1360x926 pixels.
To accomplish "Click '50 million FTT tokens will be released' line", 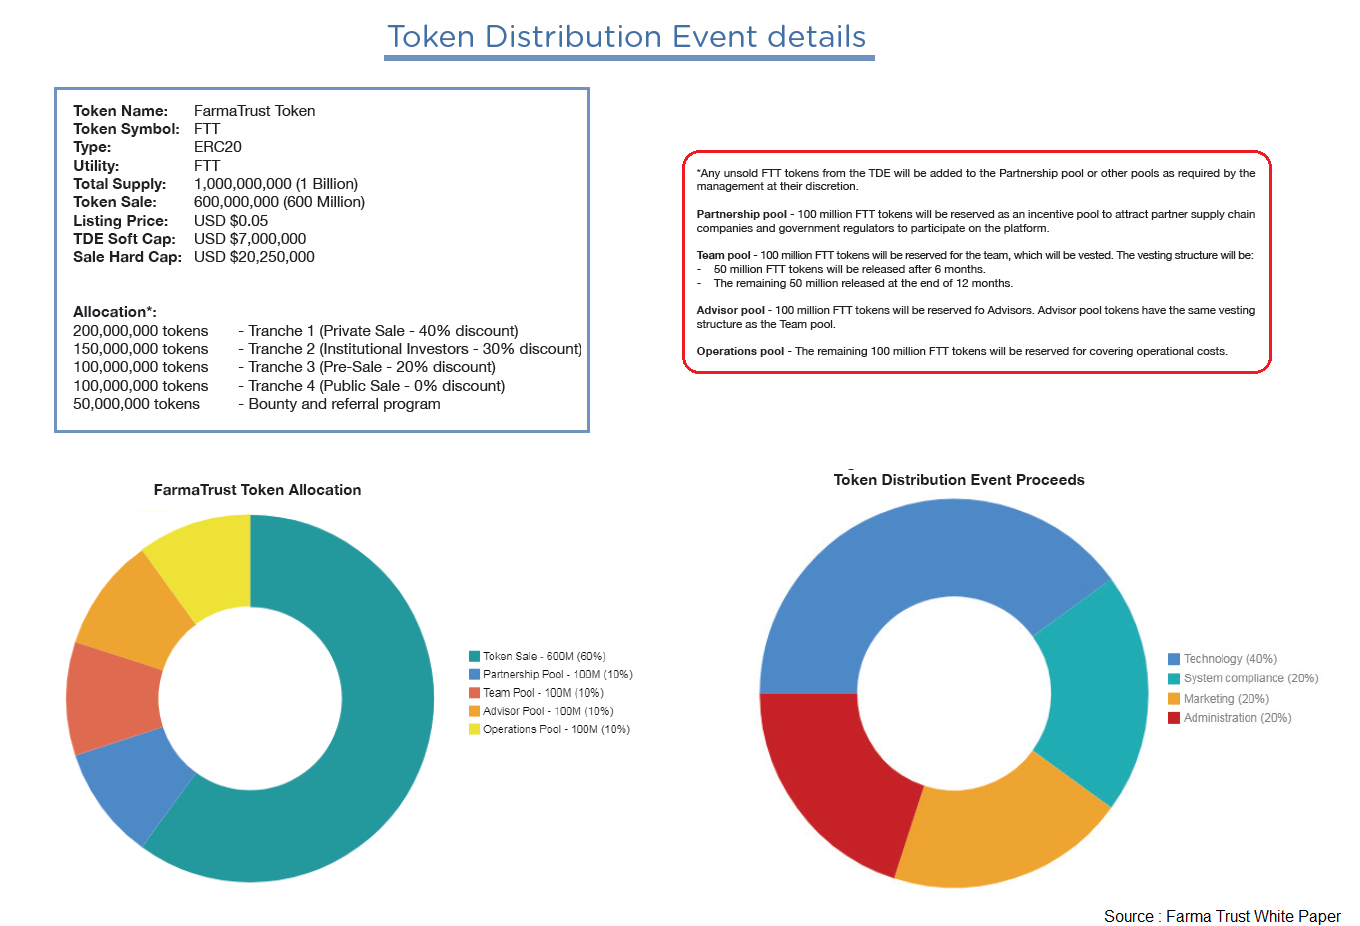I will click(849, 269).
